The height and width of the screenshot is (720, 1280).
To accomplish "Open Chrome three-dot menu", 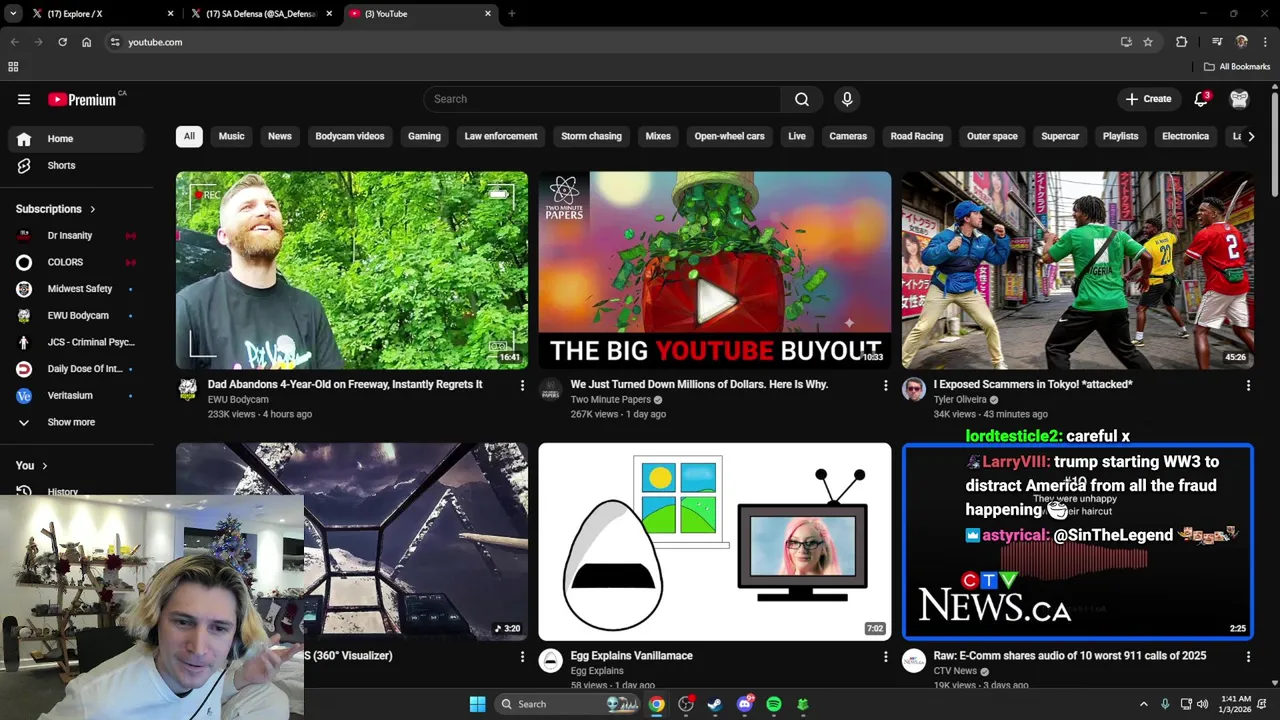I will [x=1266, y=42].
